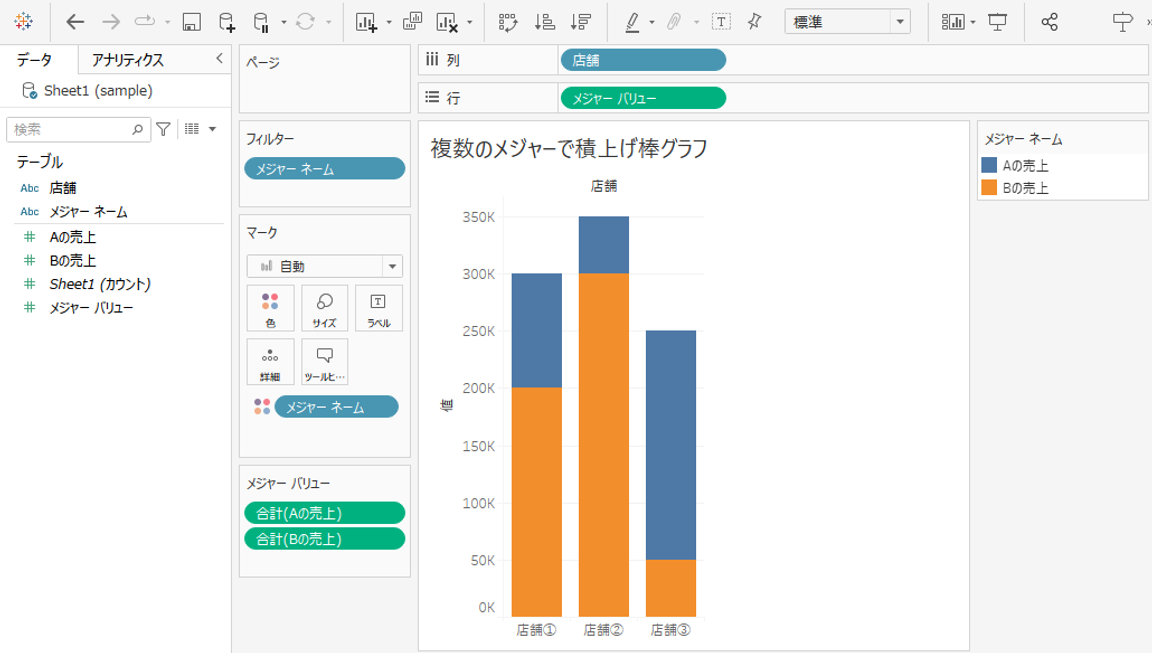Image resolution: width=1152 pixels, height=653 pixels.
Task: Click the Replay animation icon
Action: [x=145, y=21]
